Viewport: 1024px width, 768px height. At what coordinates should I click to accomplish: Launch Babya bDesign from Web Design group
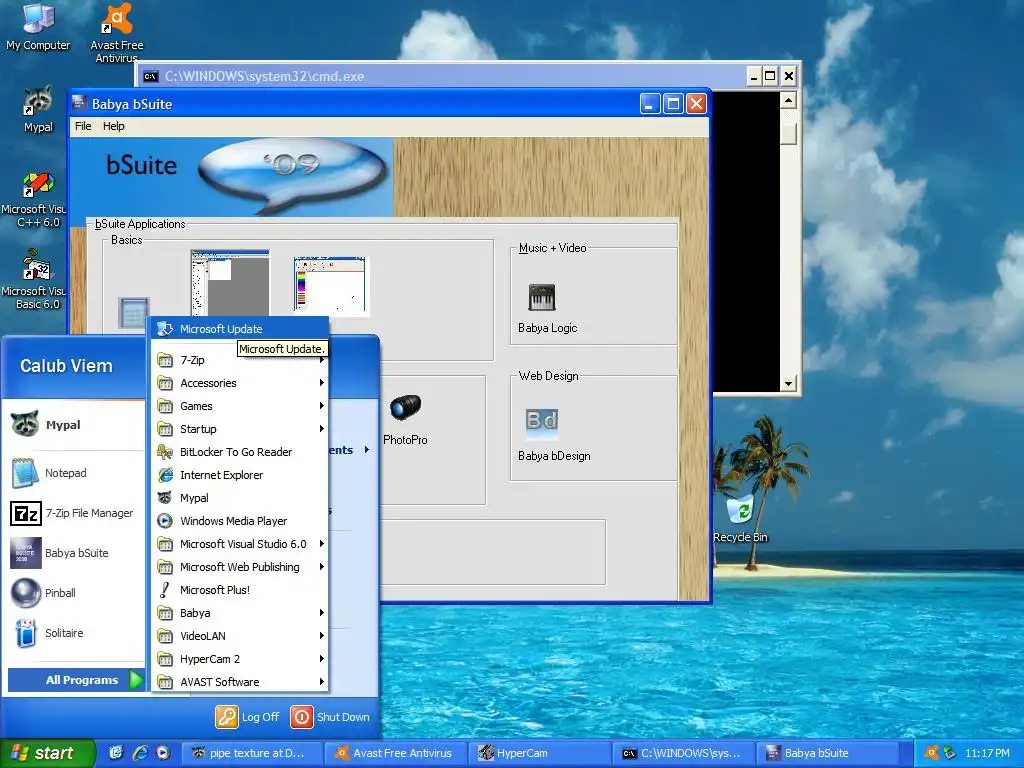coord(542,423)
